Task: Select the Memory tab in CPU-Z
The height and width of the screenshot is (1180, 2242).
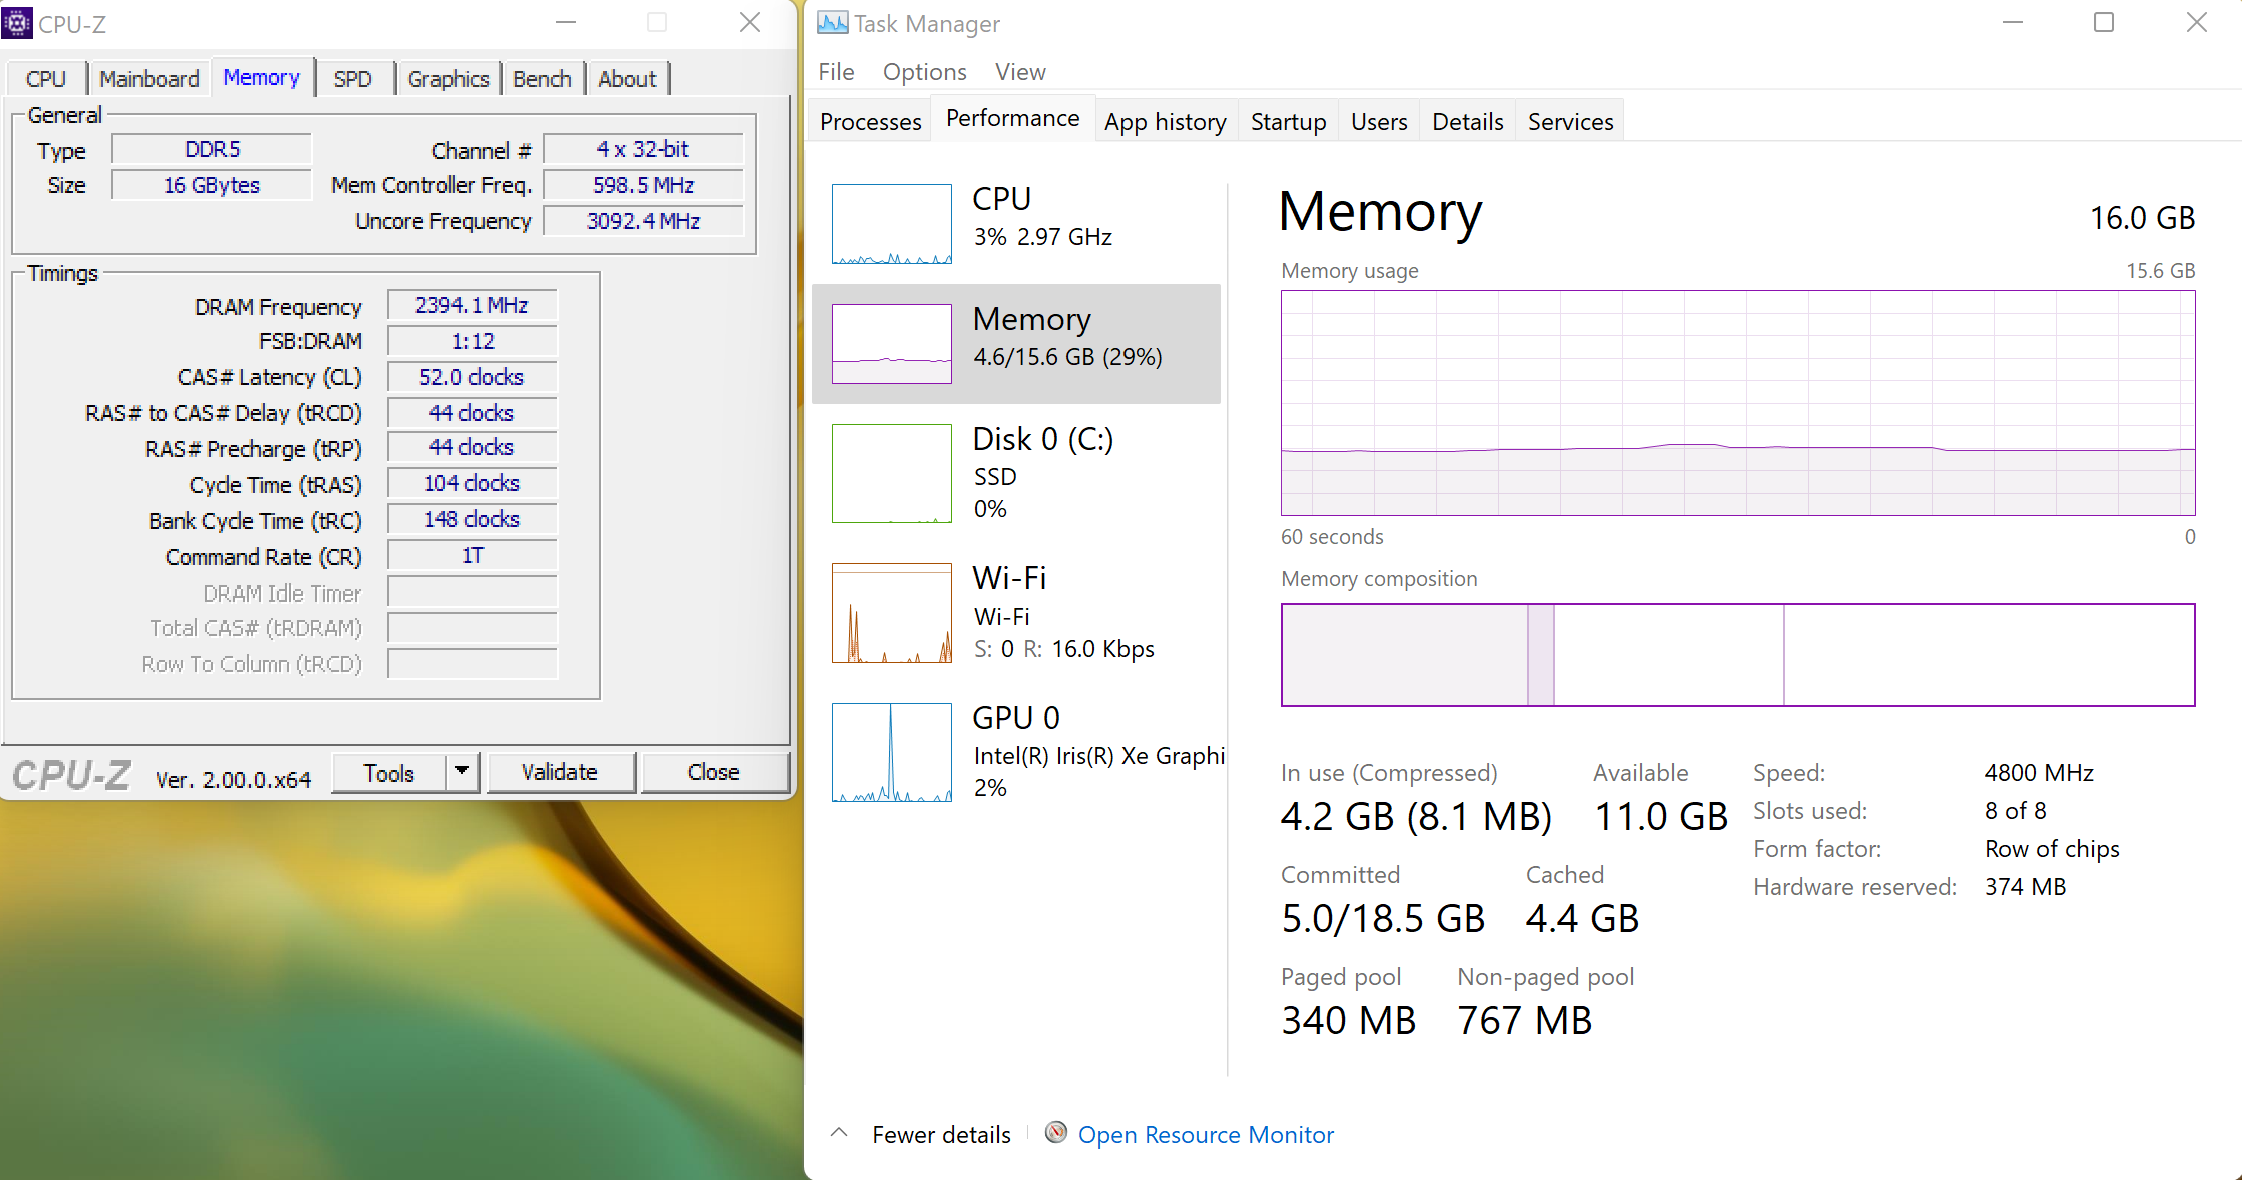Action: (x=262, y=77)
